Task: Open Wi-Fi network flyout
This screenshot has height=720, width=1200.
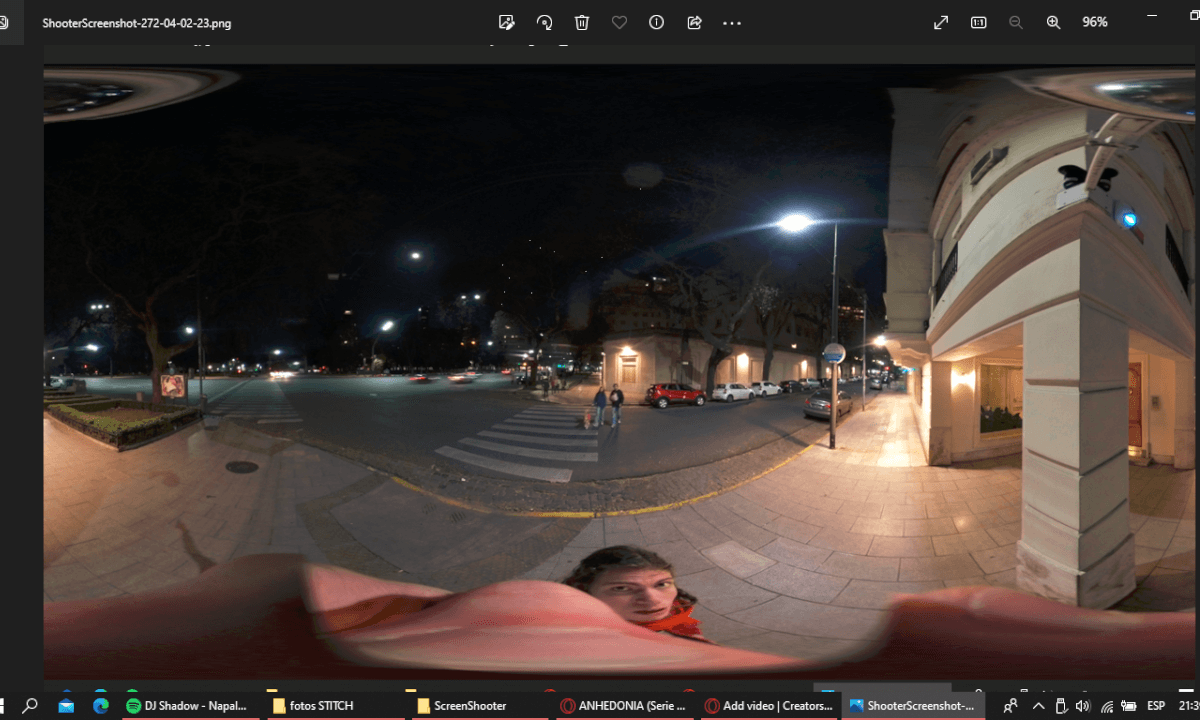Action: (x=1107, y=706)
